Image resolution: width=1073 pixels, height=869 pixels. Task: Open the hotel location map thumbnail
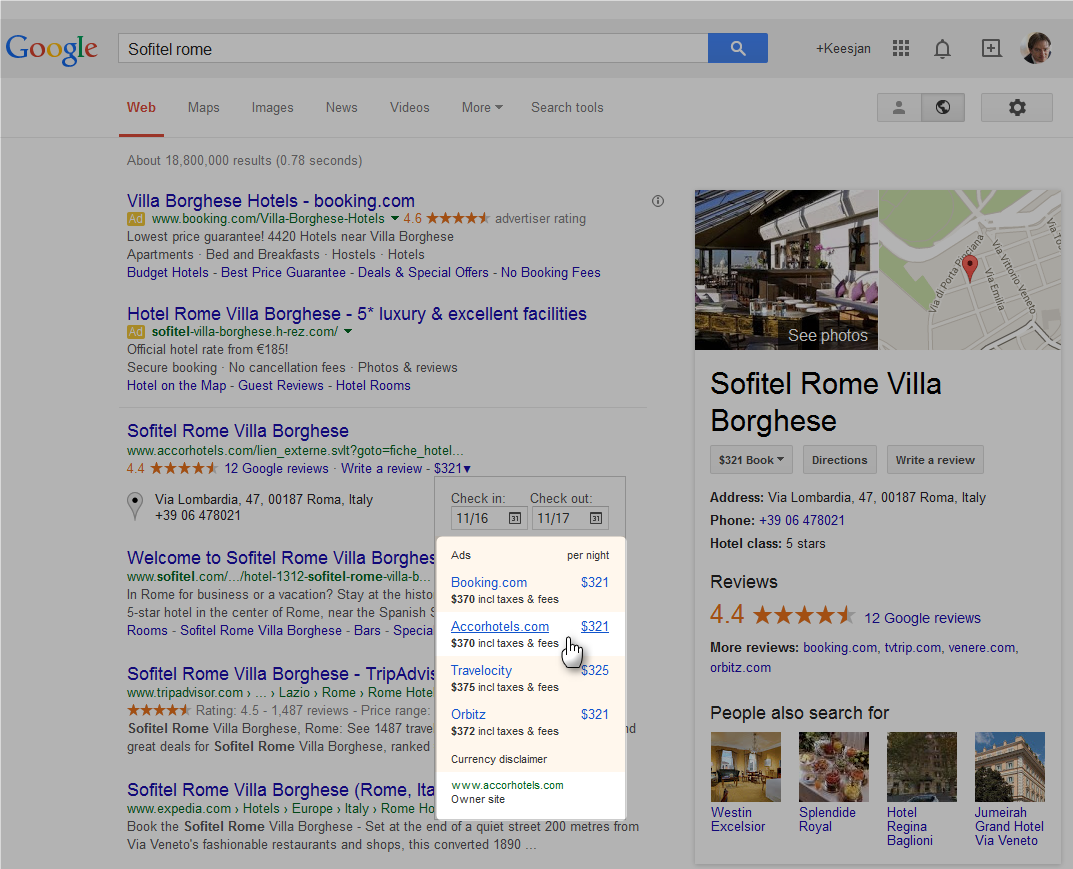[x=970, y=270]
